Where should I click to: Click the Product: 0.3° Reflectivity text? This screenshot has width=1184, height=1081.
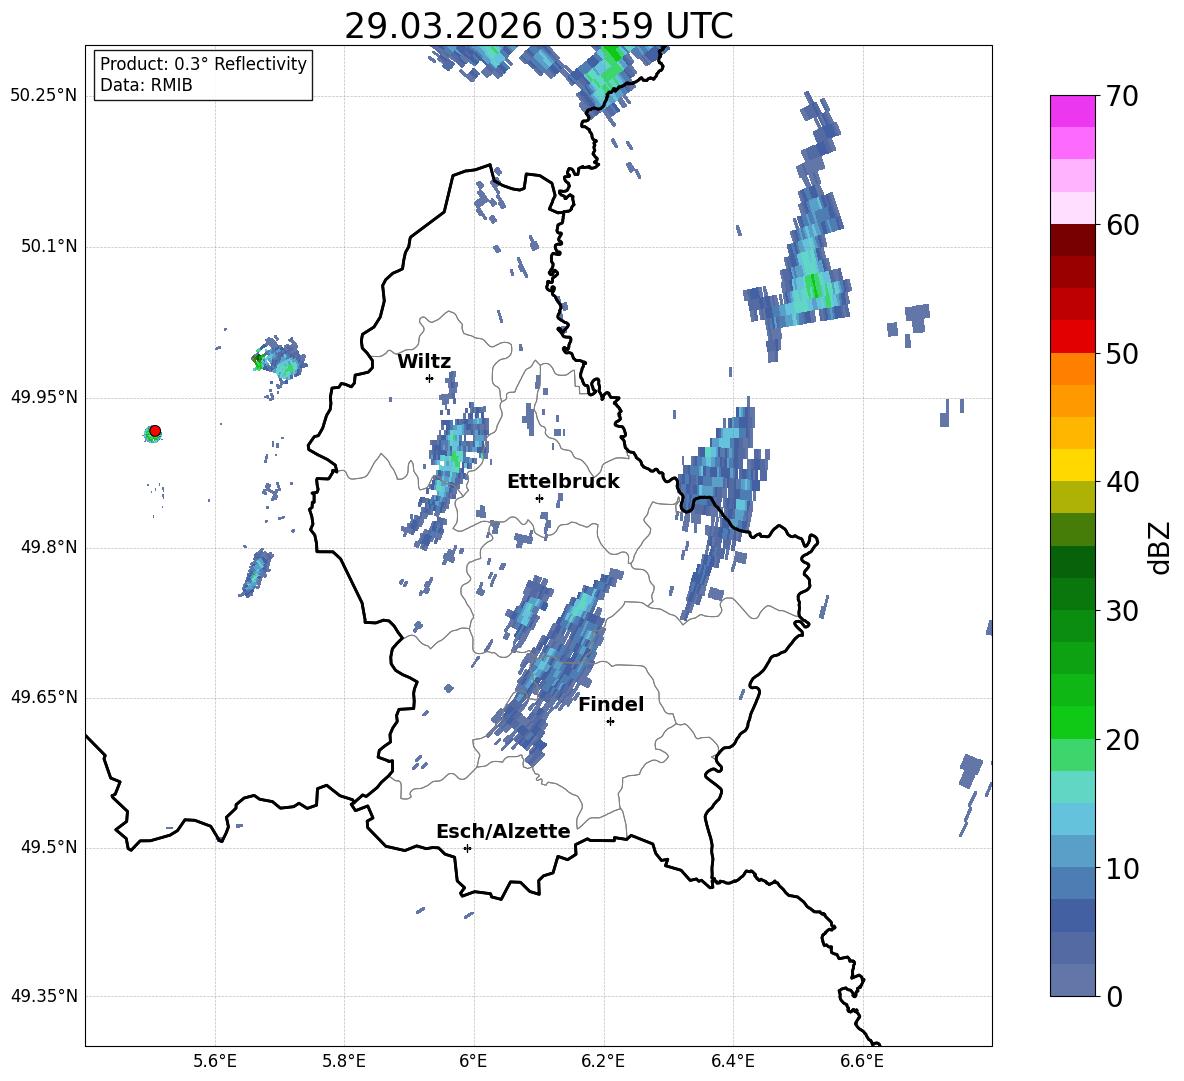pyautogui.click(x=203, y=63)
